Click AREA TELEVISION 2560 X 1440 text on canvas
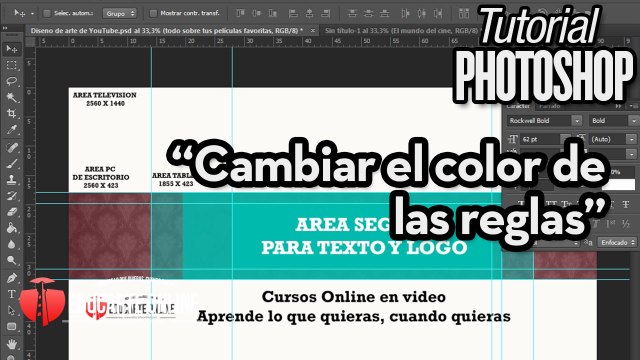 click(105, 99)
